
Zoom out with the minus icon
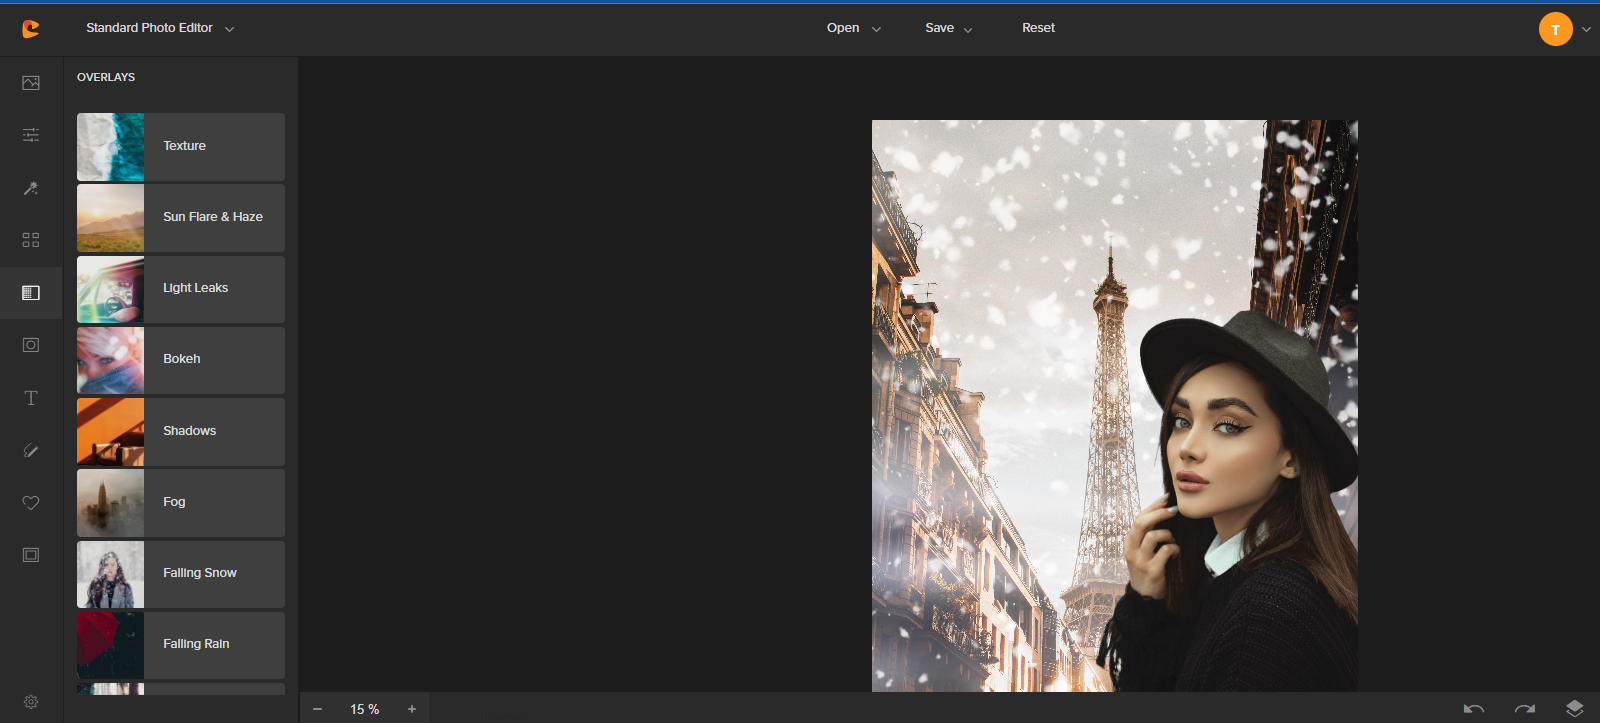point(317,709)
